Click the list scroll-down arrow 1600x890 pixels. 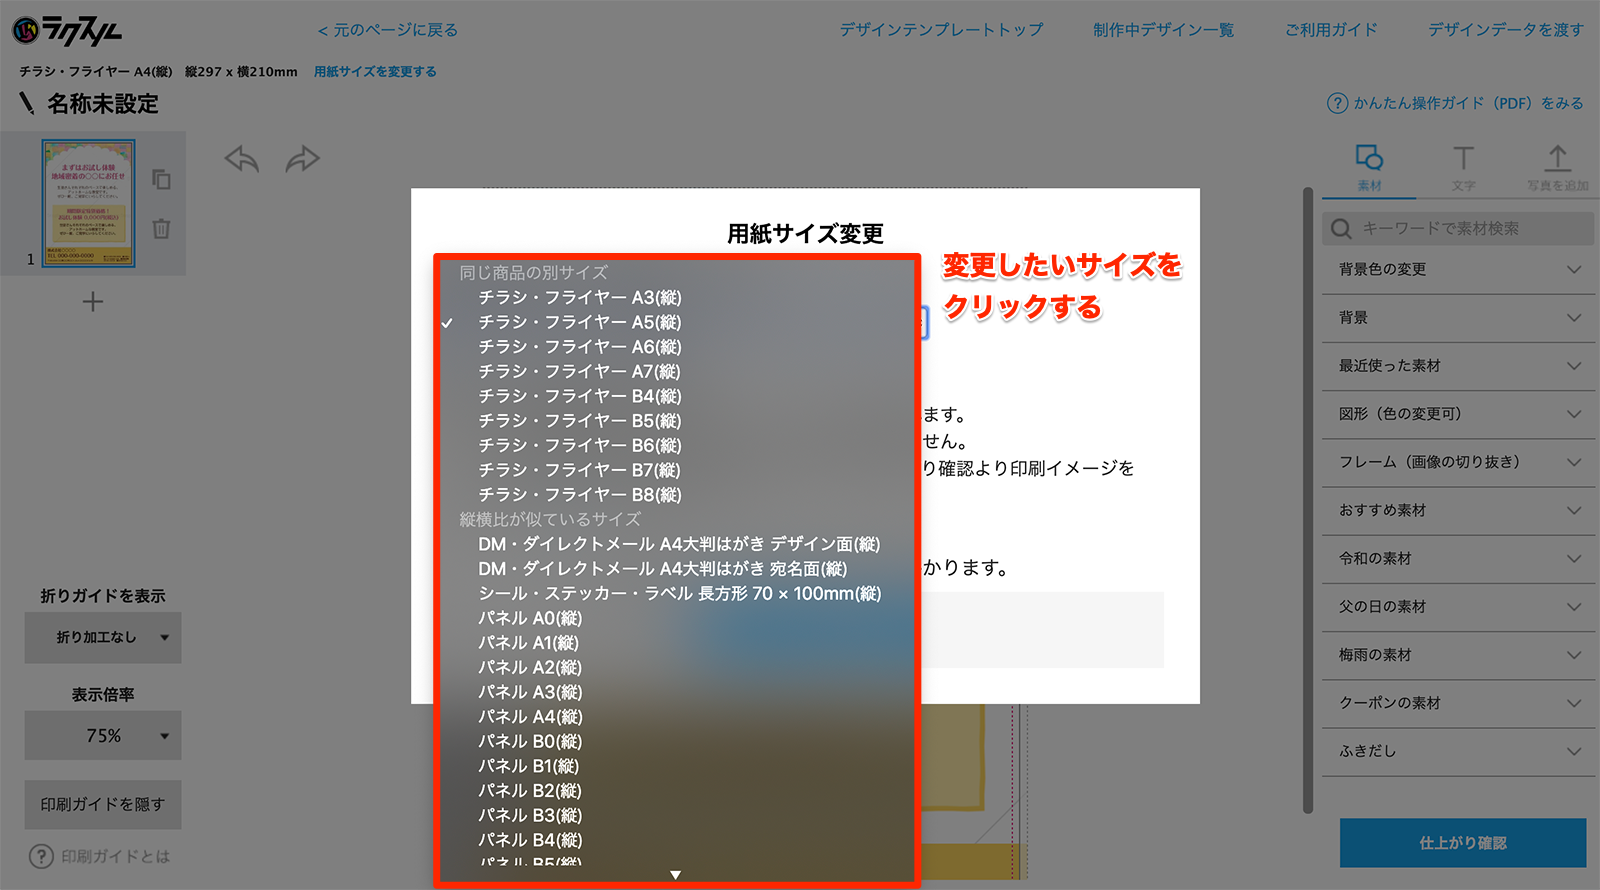[x=676, y=875]
